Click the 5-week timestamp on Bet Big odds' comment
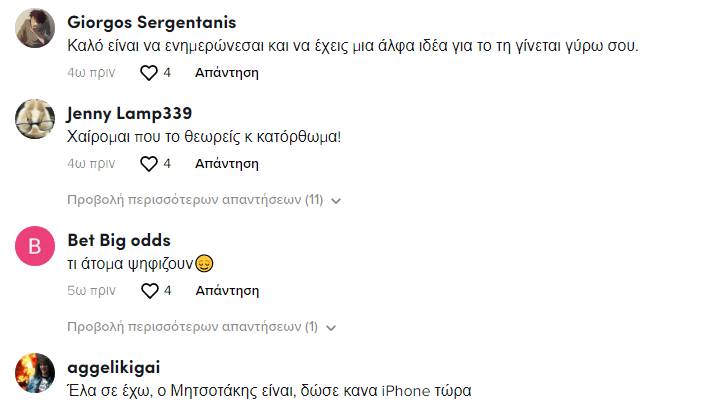Screen dimensions: 715x406 tap(91, 291)
